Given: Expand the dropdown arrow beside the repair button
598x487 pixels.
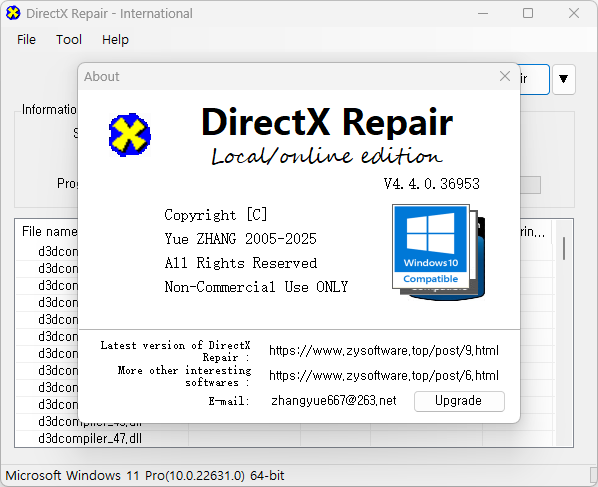Looking at the screenshot, I should pos(563,79).
